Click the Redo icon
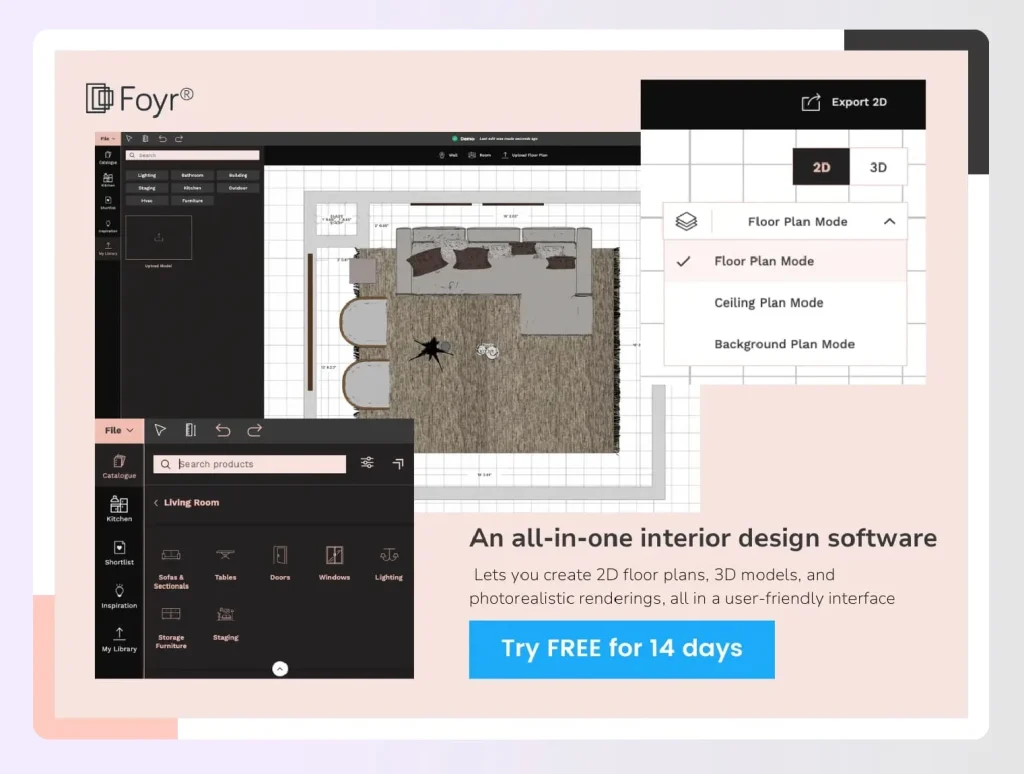 (254, 430)
